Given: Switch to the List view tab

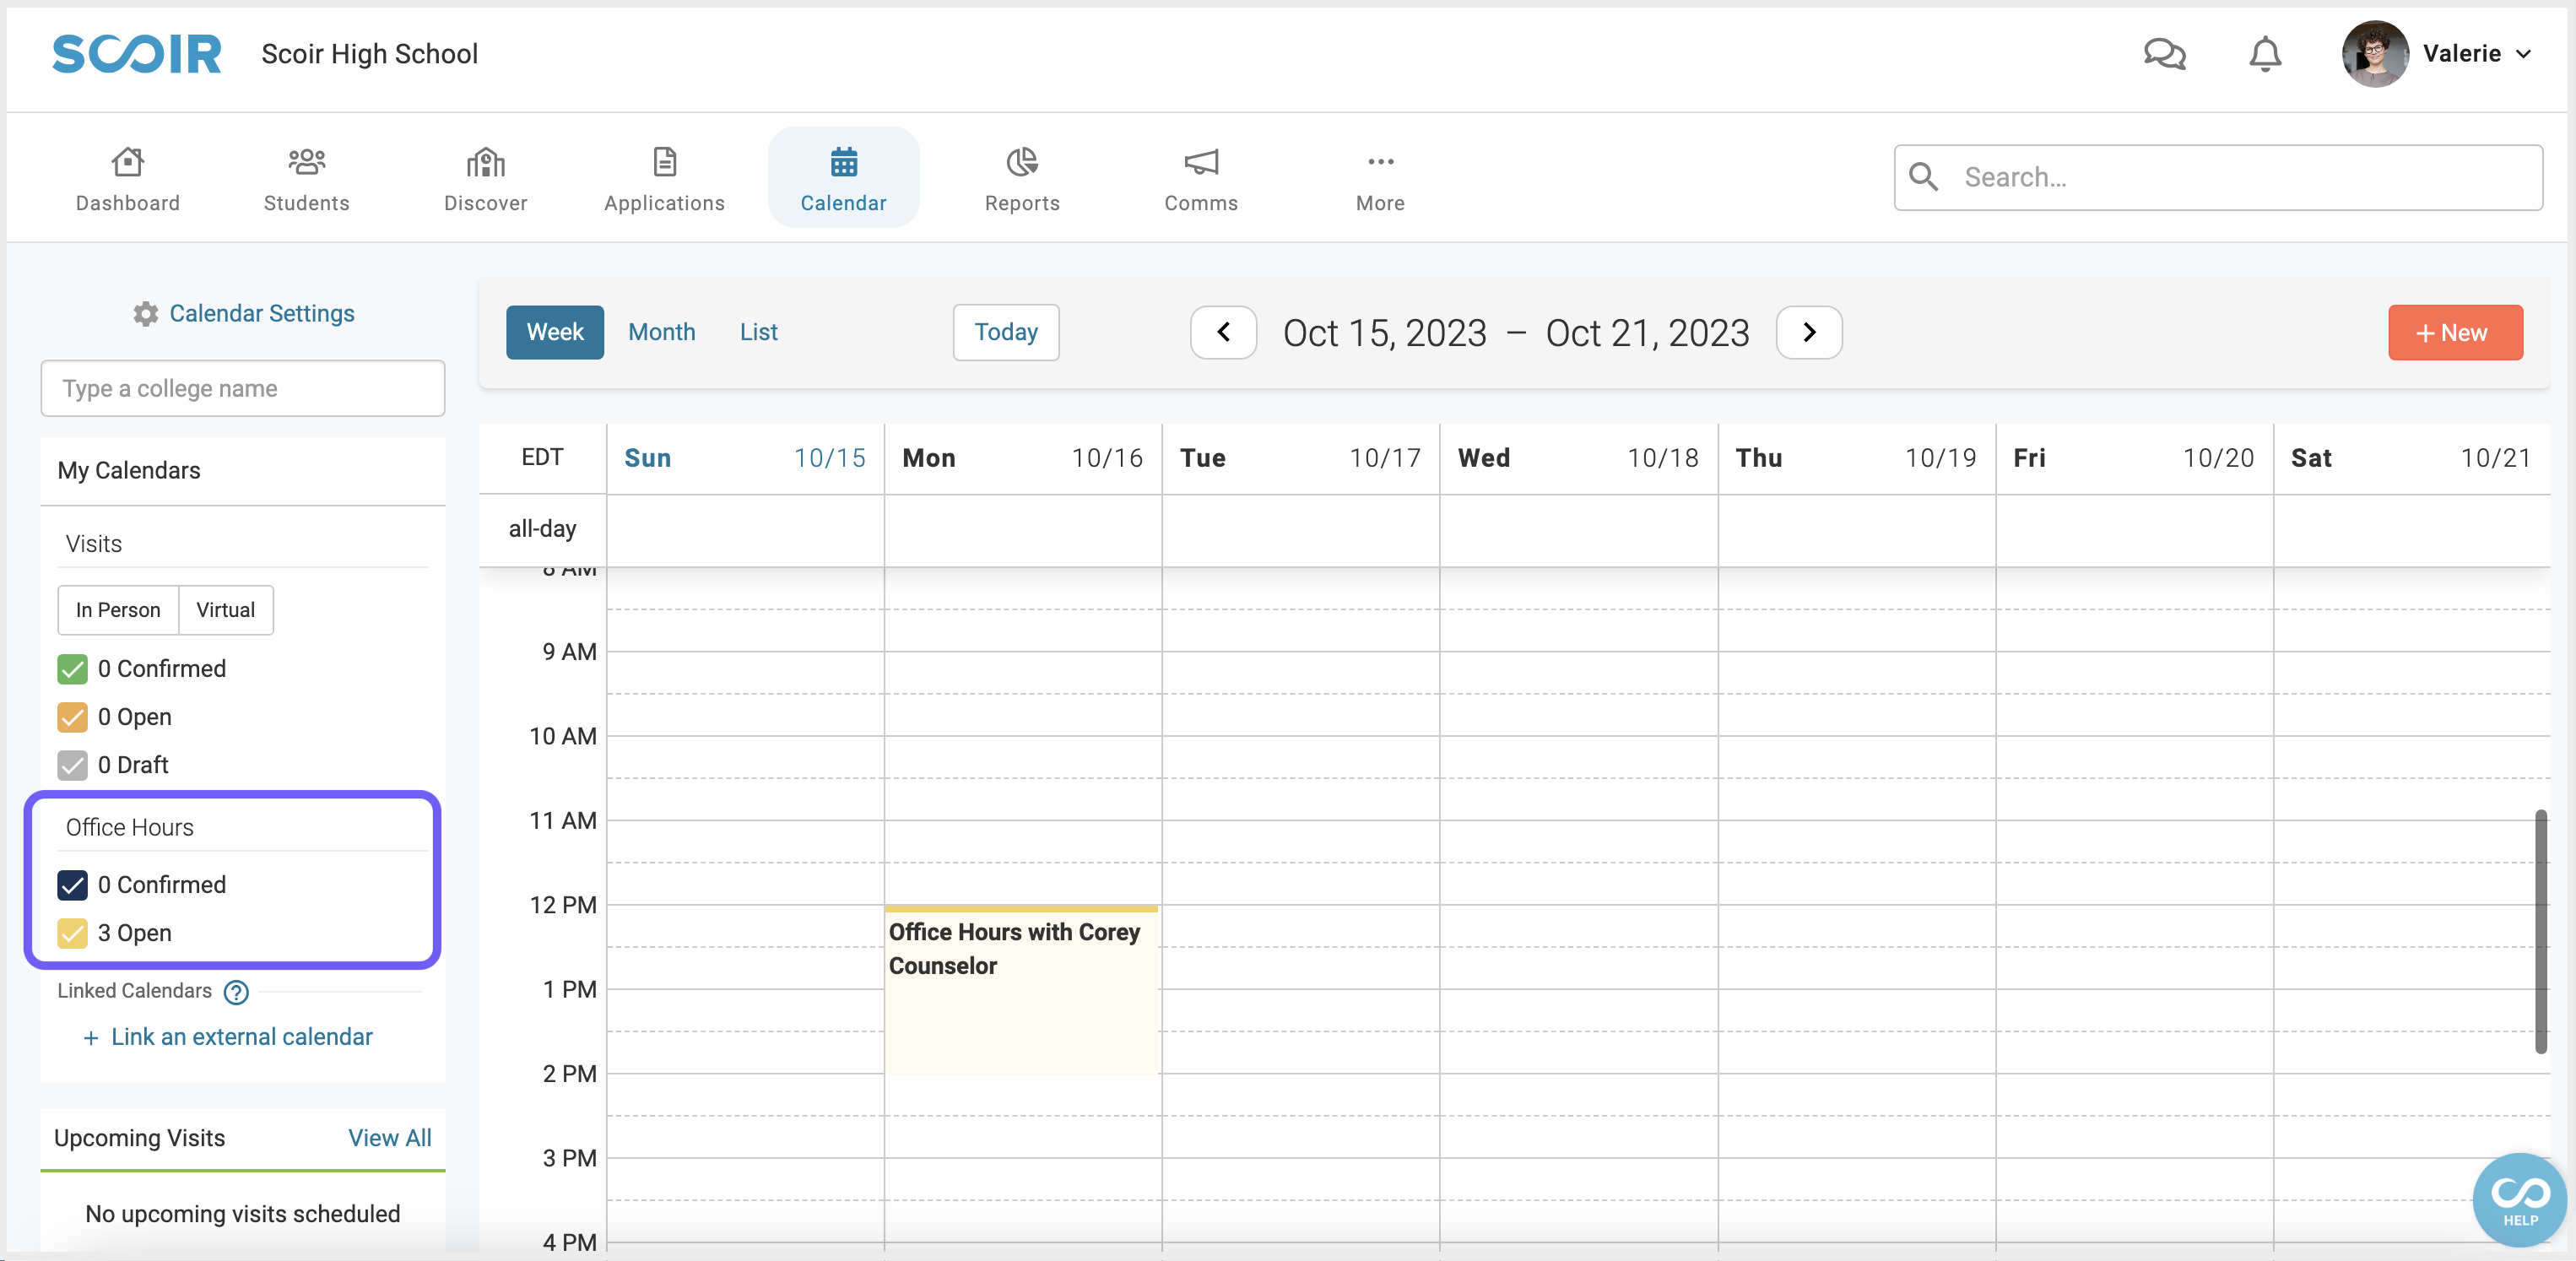Looking at the screenshot, I should coord(759,332).
